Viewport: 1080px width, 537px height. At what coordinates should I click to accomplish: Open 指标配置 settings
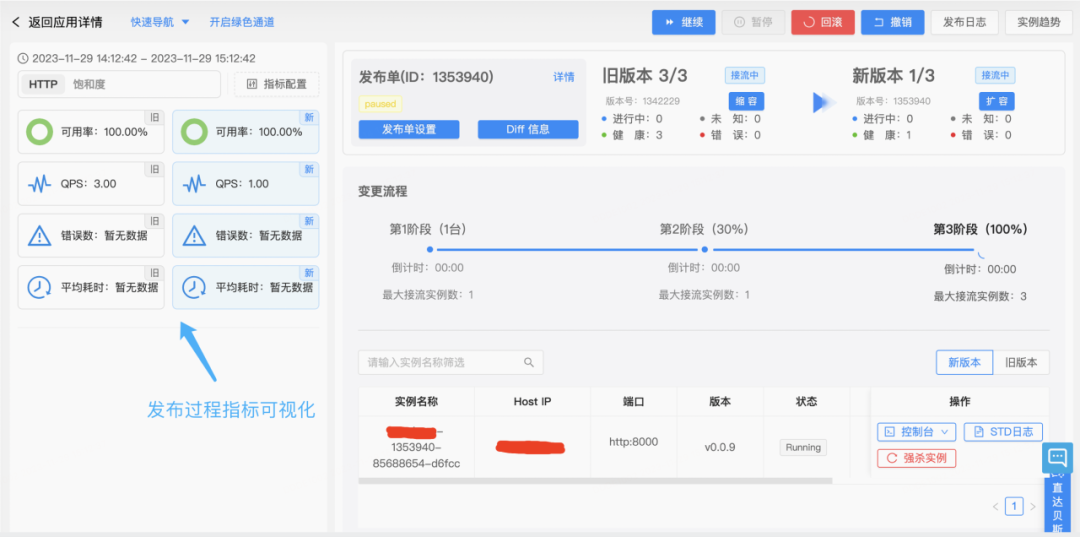tap(277, 85)
